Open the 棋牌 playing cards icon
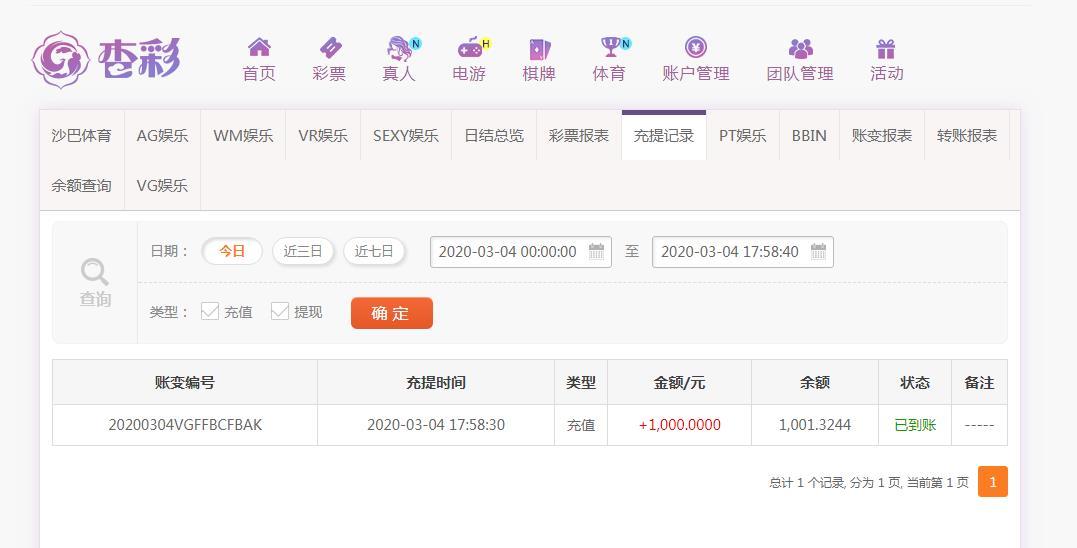The width and height of the screenshot is (1077, 548). [x=539, y=48]
